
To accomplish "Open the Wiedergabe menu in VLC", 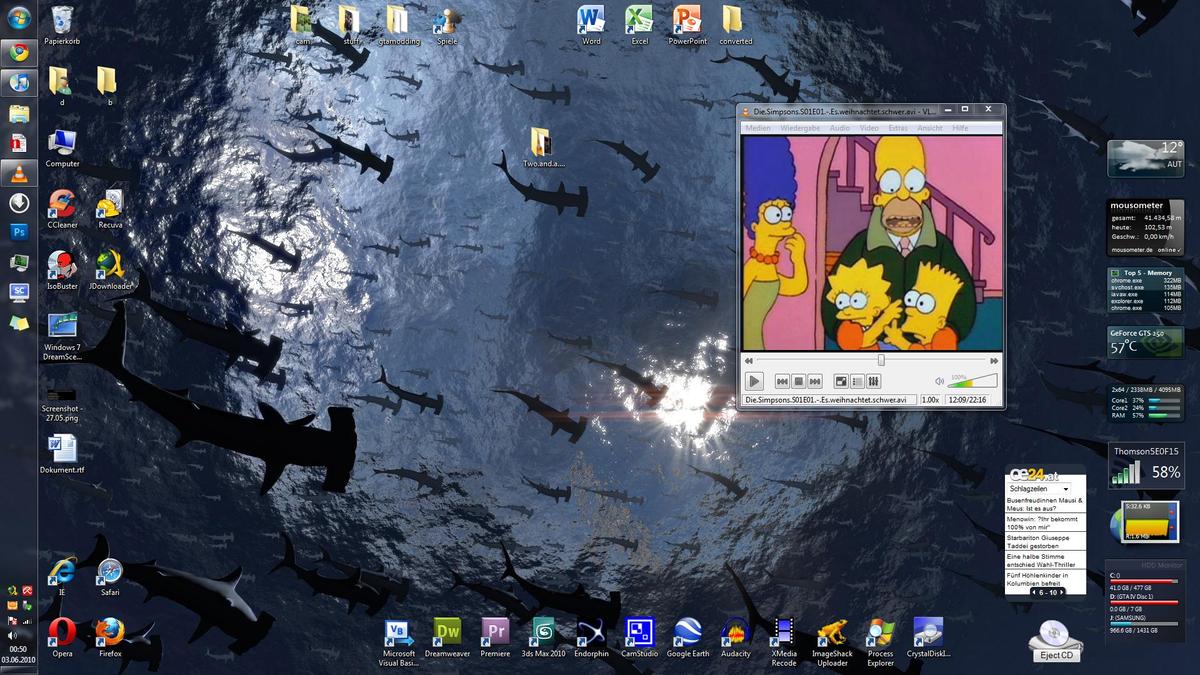I will coord(800,128).
